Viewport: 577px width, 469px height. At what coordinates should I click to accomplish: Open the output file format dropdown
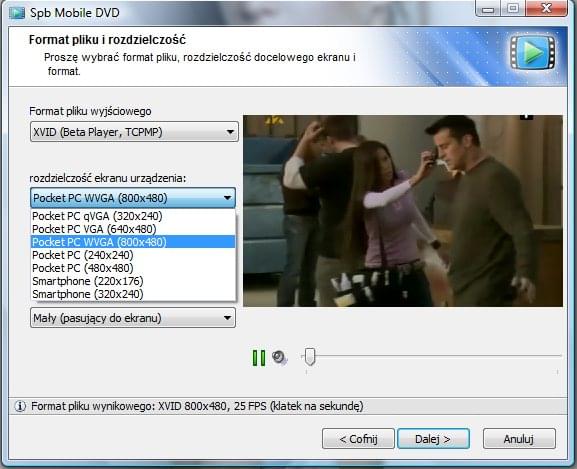point(134,132)
